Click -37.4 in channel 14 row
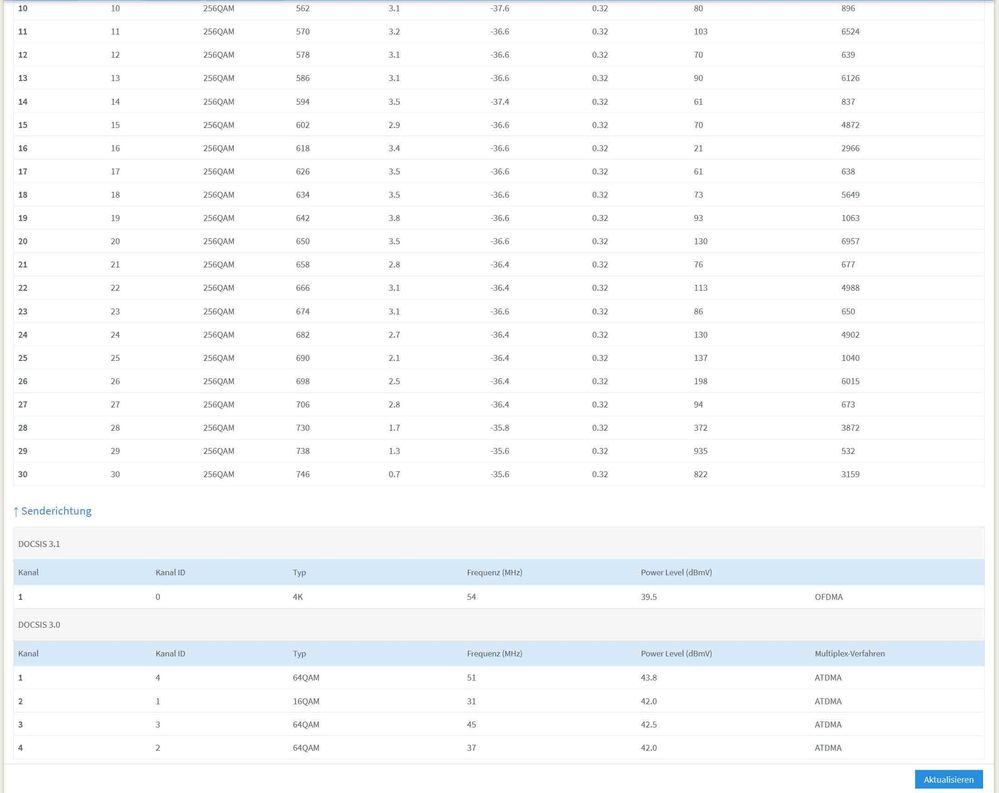The image size is (999, 793). click(x=500, y=101)
